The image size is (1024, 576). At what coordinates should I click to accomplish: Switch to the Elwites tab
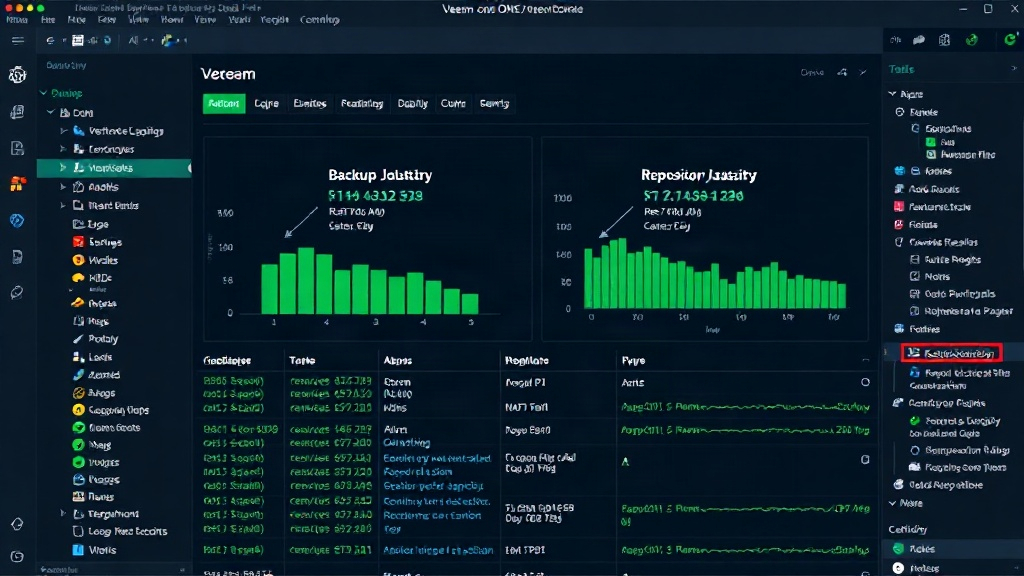point(310,104)
